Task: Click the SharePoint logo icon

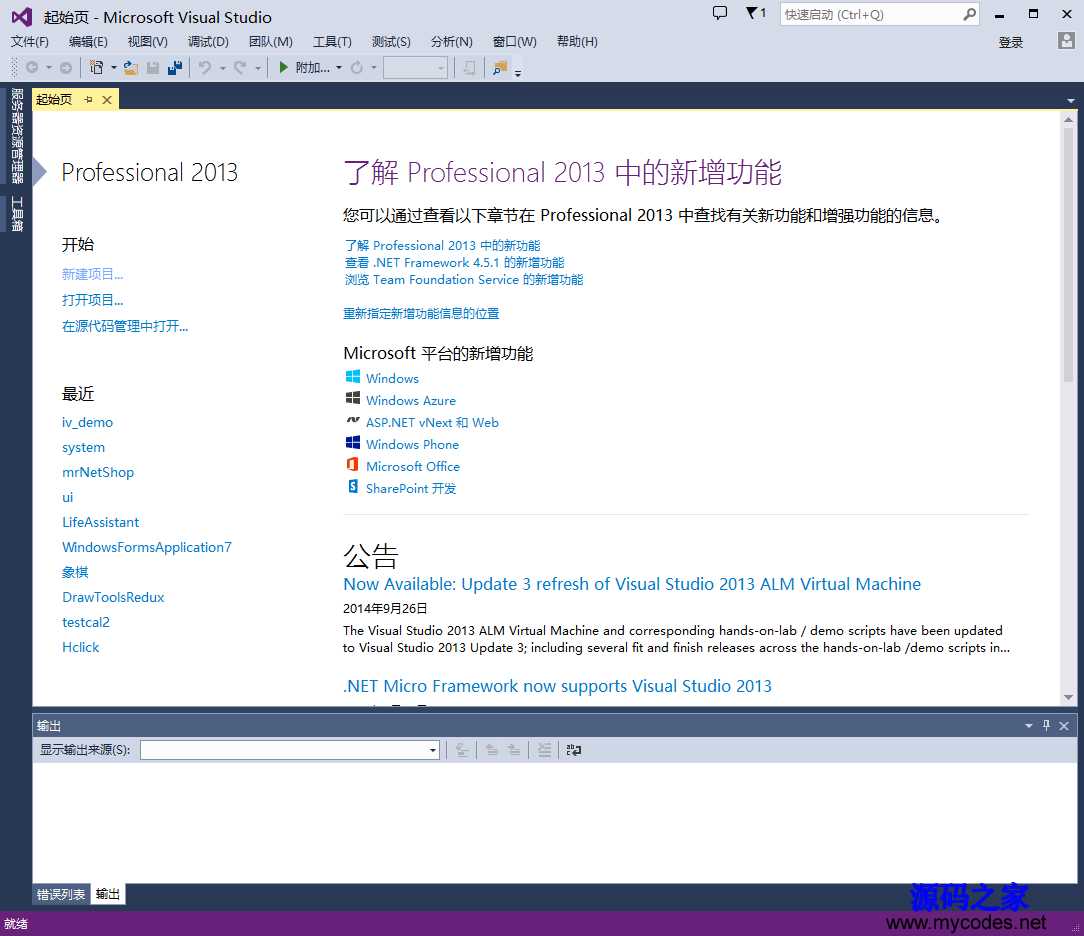Action: [x=353, y=487]
